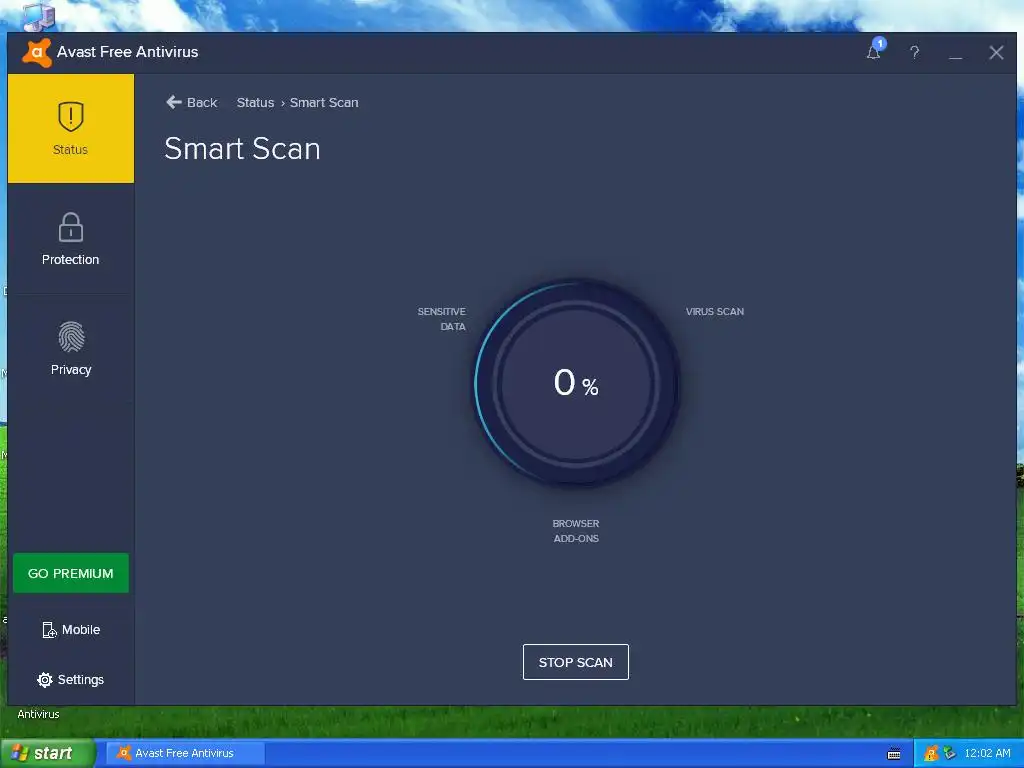Click the scan progress circle showing 0%
This screenshot has height=768, width=1024.
(576, 383)
